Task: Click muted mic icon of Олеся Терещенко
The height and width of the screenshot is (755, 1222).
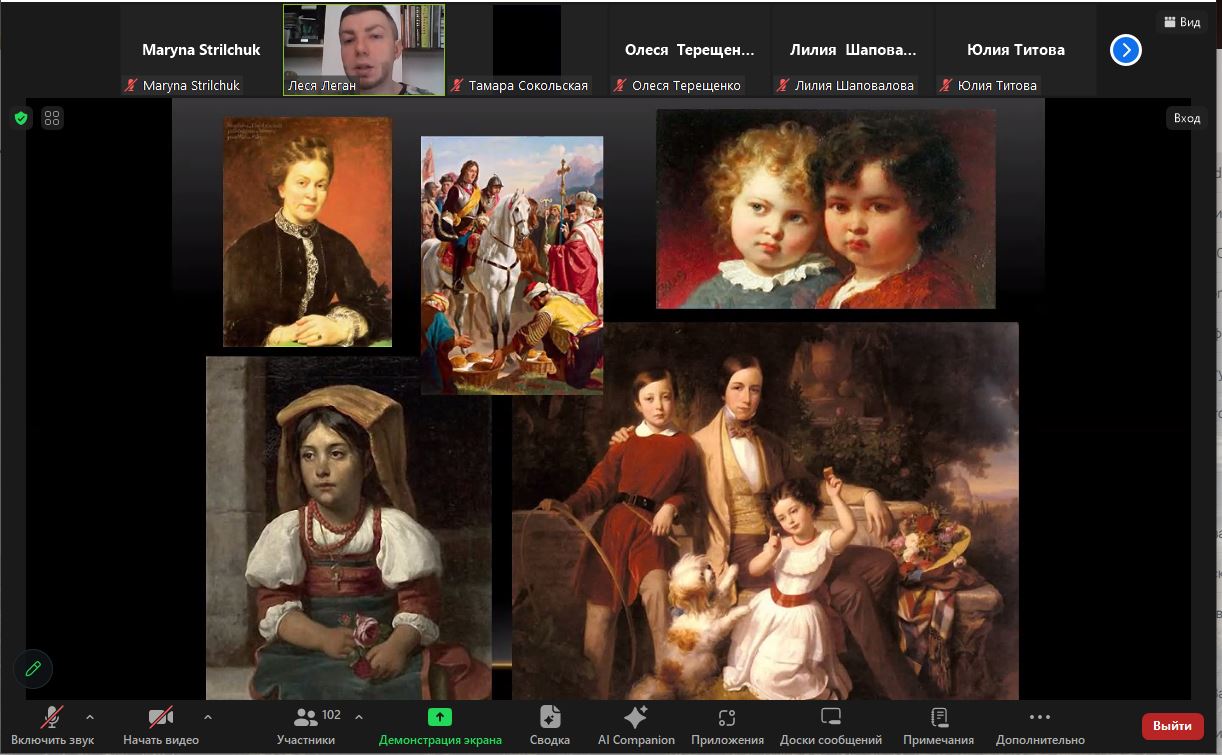Action: point(620,86)
